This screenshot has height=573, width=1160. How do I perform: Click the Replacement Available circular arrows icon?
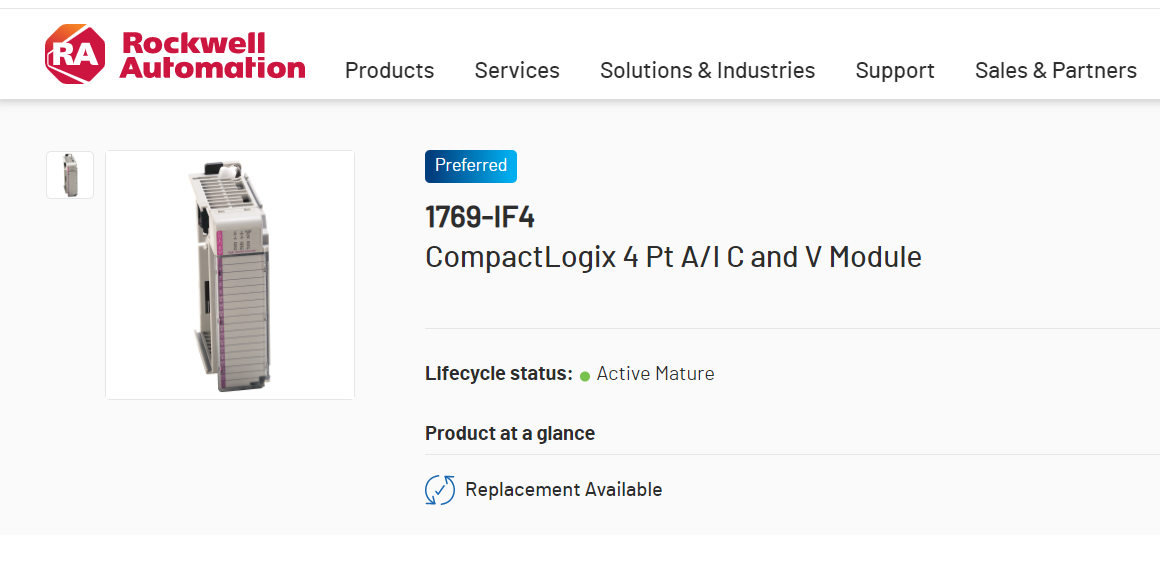click(440, 490)
